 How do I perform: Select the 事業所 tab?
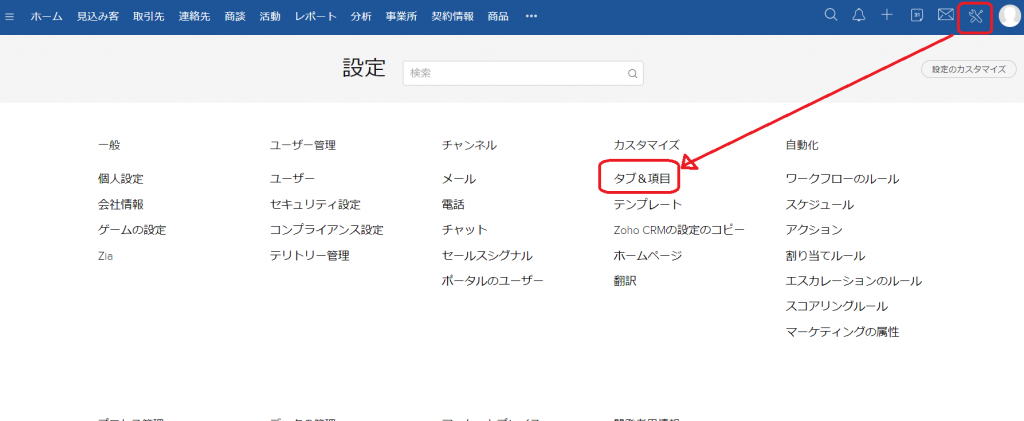402,17
